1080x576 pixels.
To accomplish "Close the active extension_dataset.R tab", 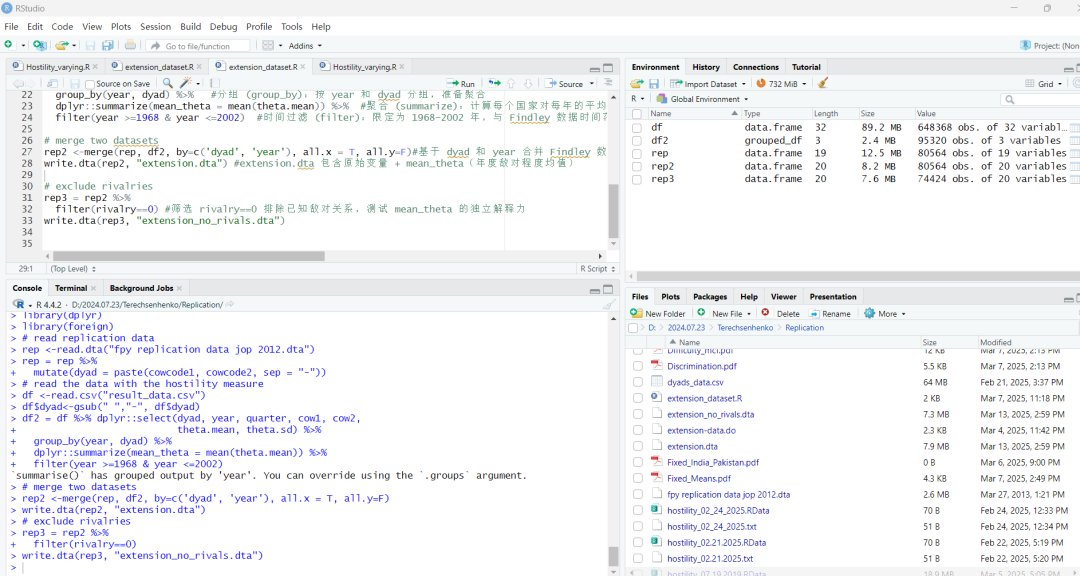I will tap(304, 67).
